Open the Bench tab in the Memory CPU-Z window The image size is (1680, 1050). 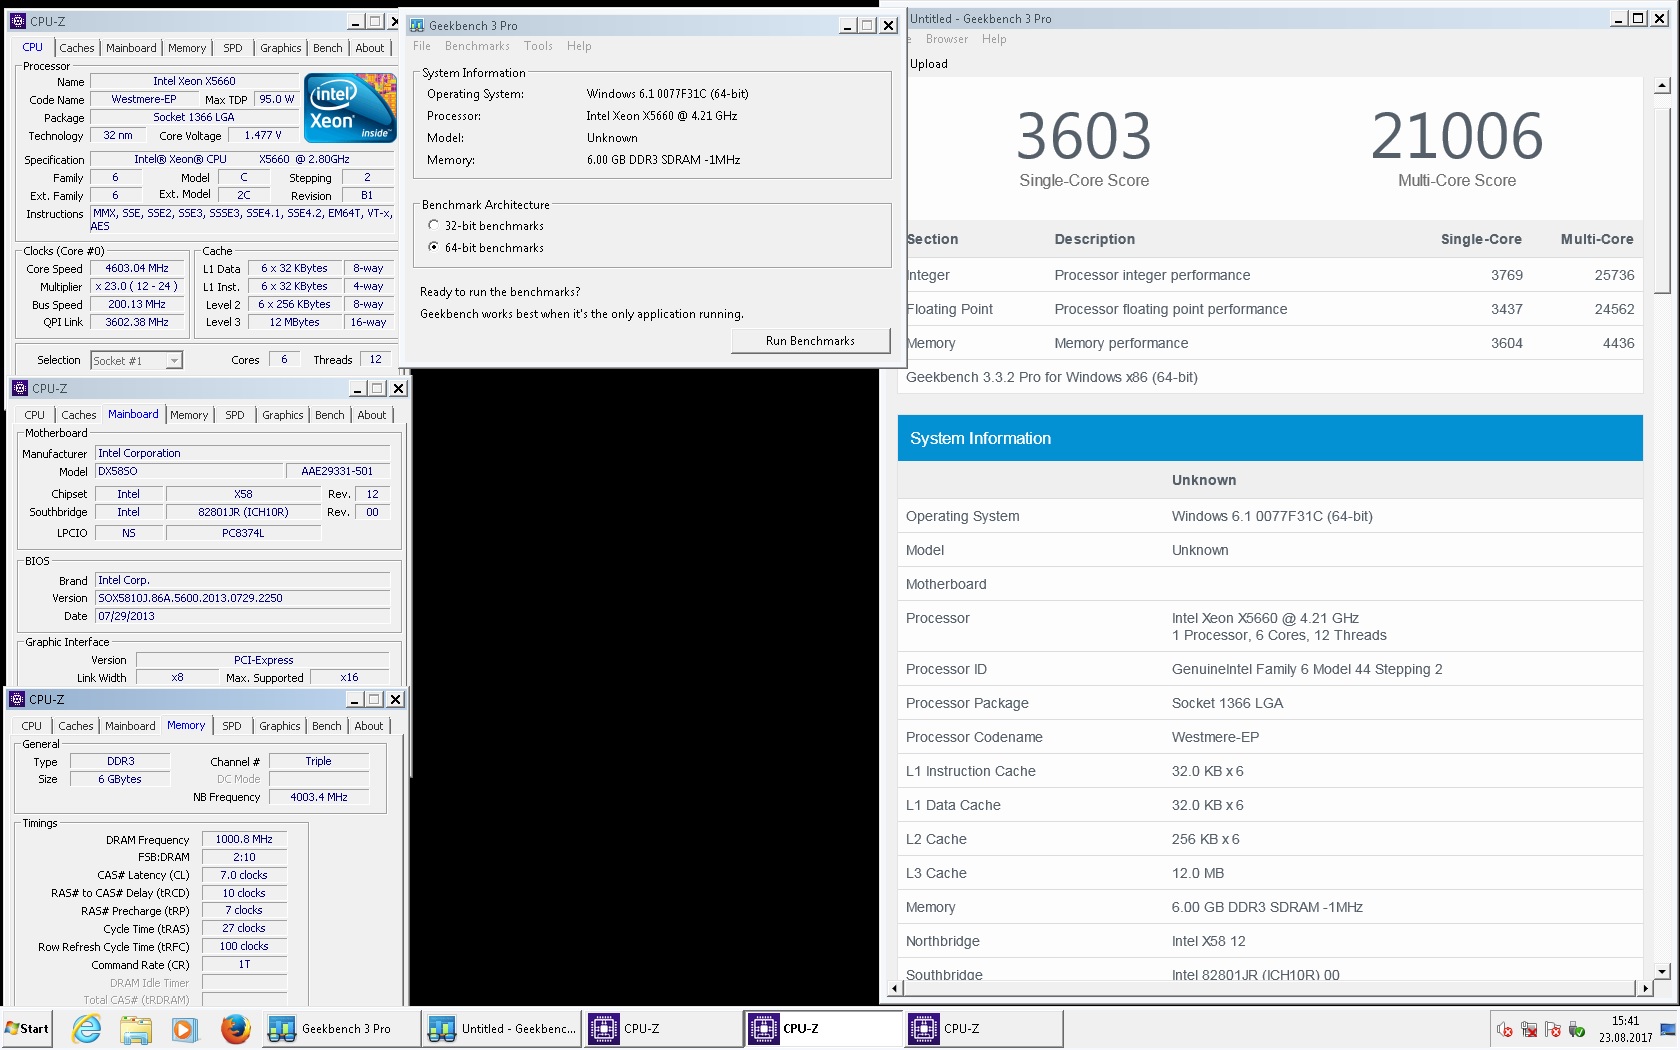[327, 726]
